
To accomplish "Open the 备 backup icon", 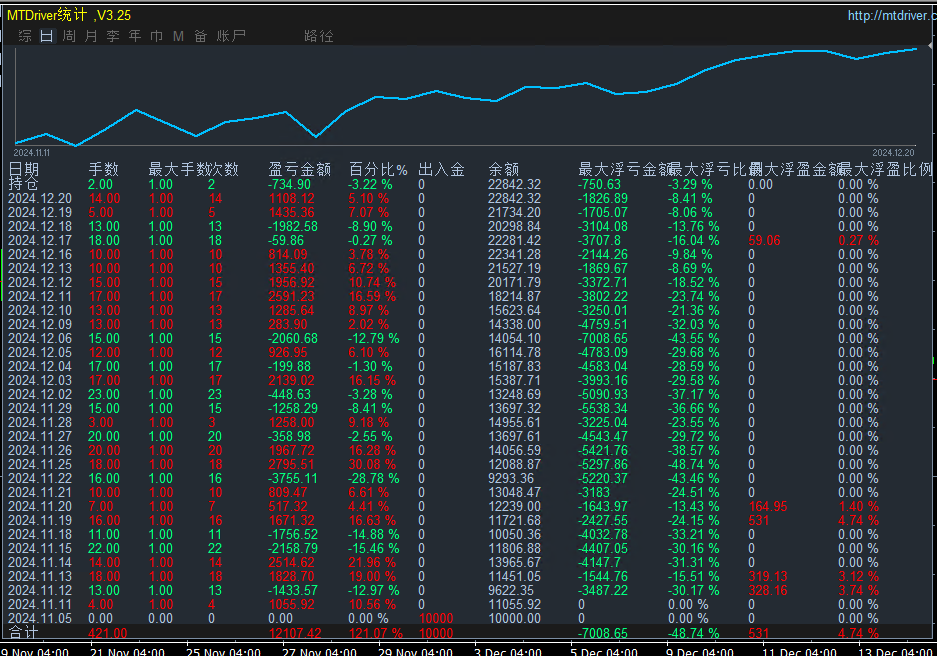I will (199, 35).
